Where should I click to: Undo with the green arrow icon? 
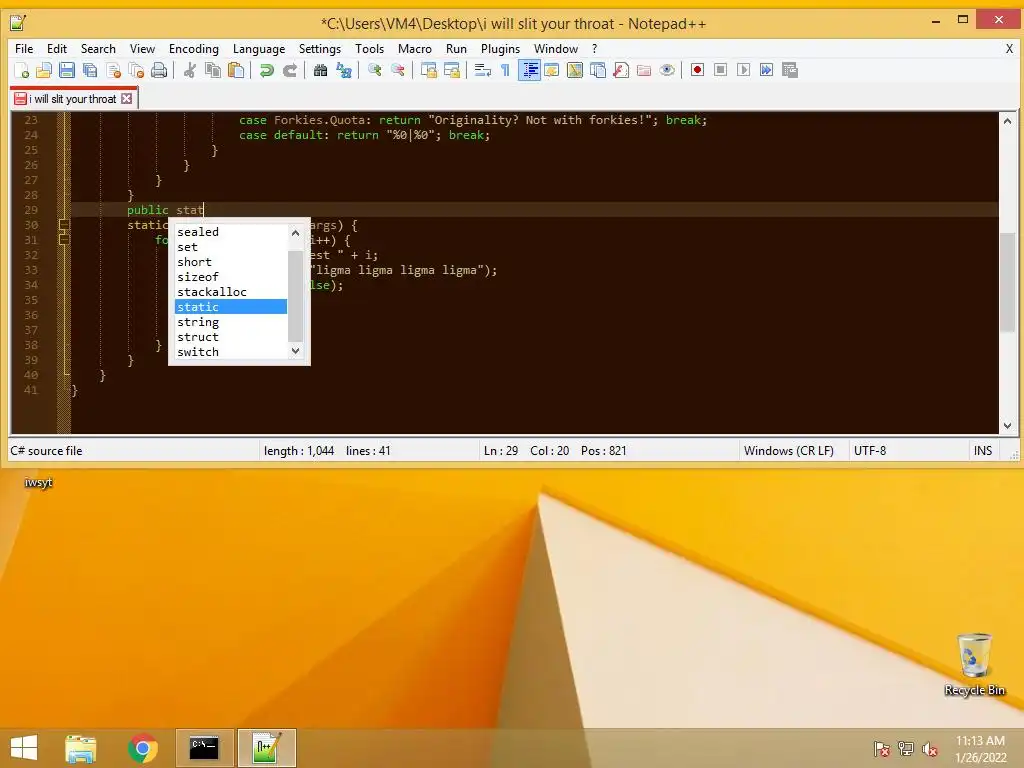tap(266, 70)
